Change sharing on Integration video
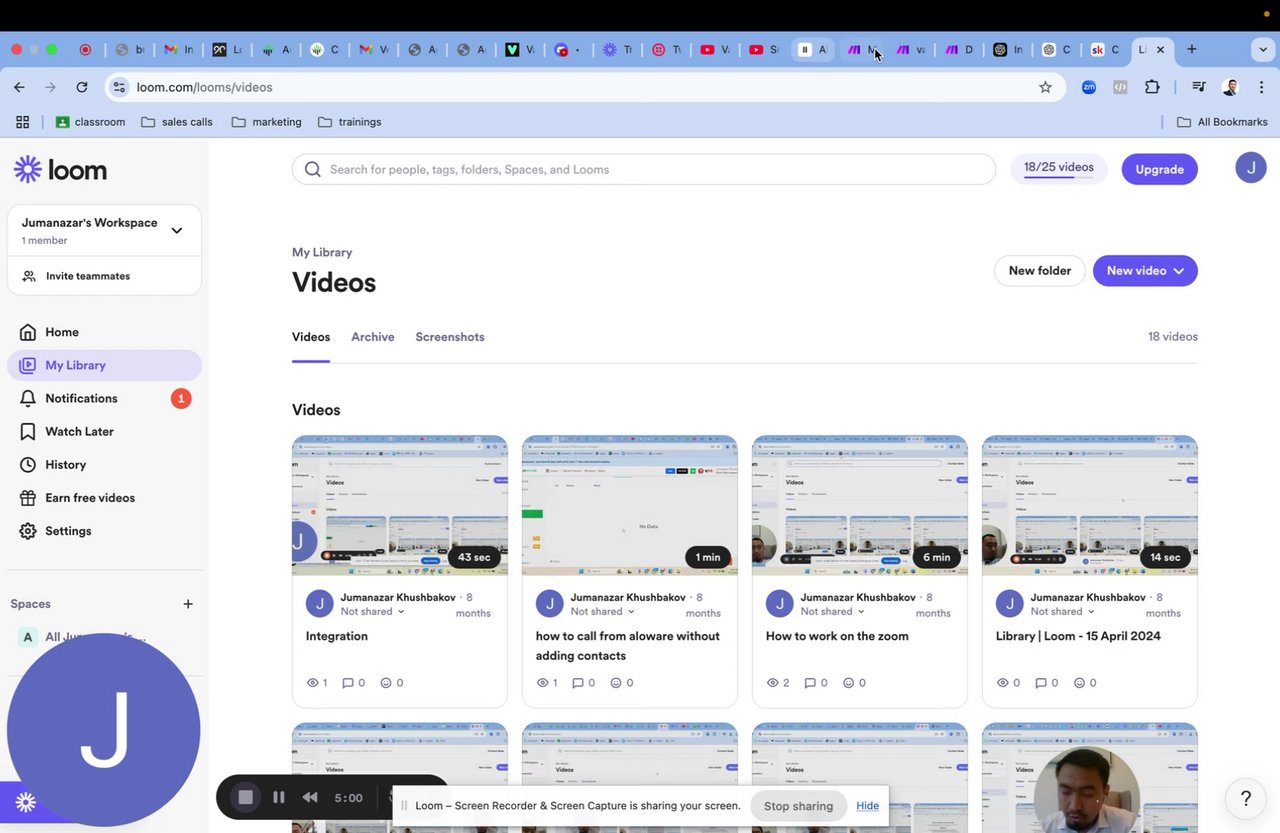Viewport: 1280px width, 833px height. click(x=372, y=612)
